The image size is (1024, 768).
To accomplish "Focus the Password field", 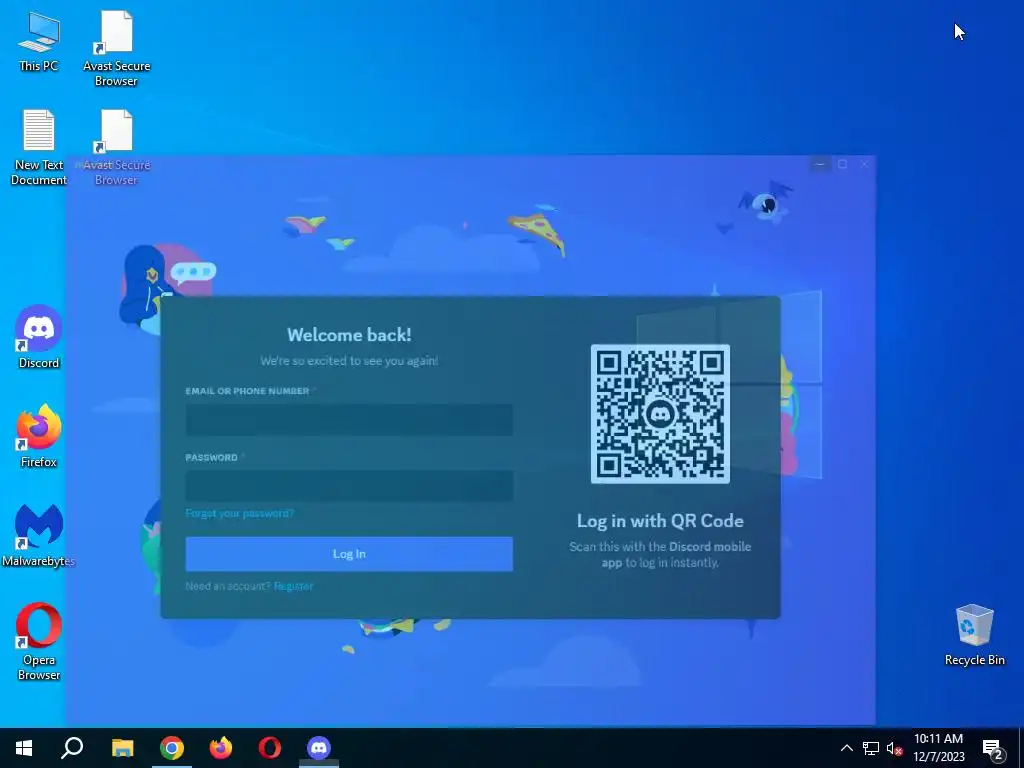I will click(349, 486).
